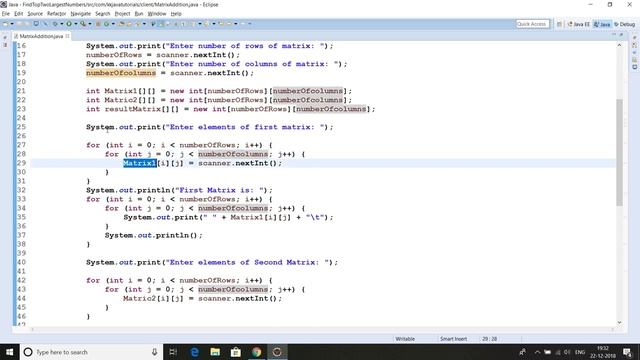
Task: Click the Eclipse taskbar icon
Action: click(277, 352)
